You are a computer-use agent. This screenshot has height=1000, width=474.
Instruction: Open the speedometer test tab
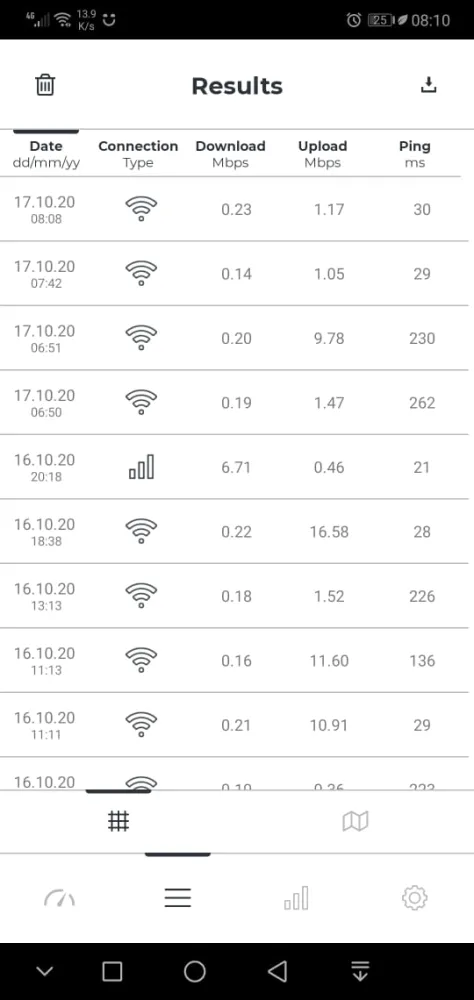tap(59, 899)
